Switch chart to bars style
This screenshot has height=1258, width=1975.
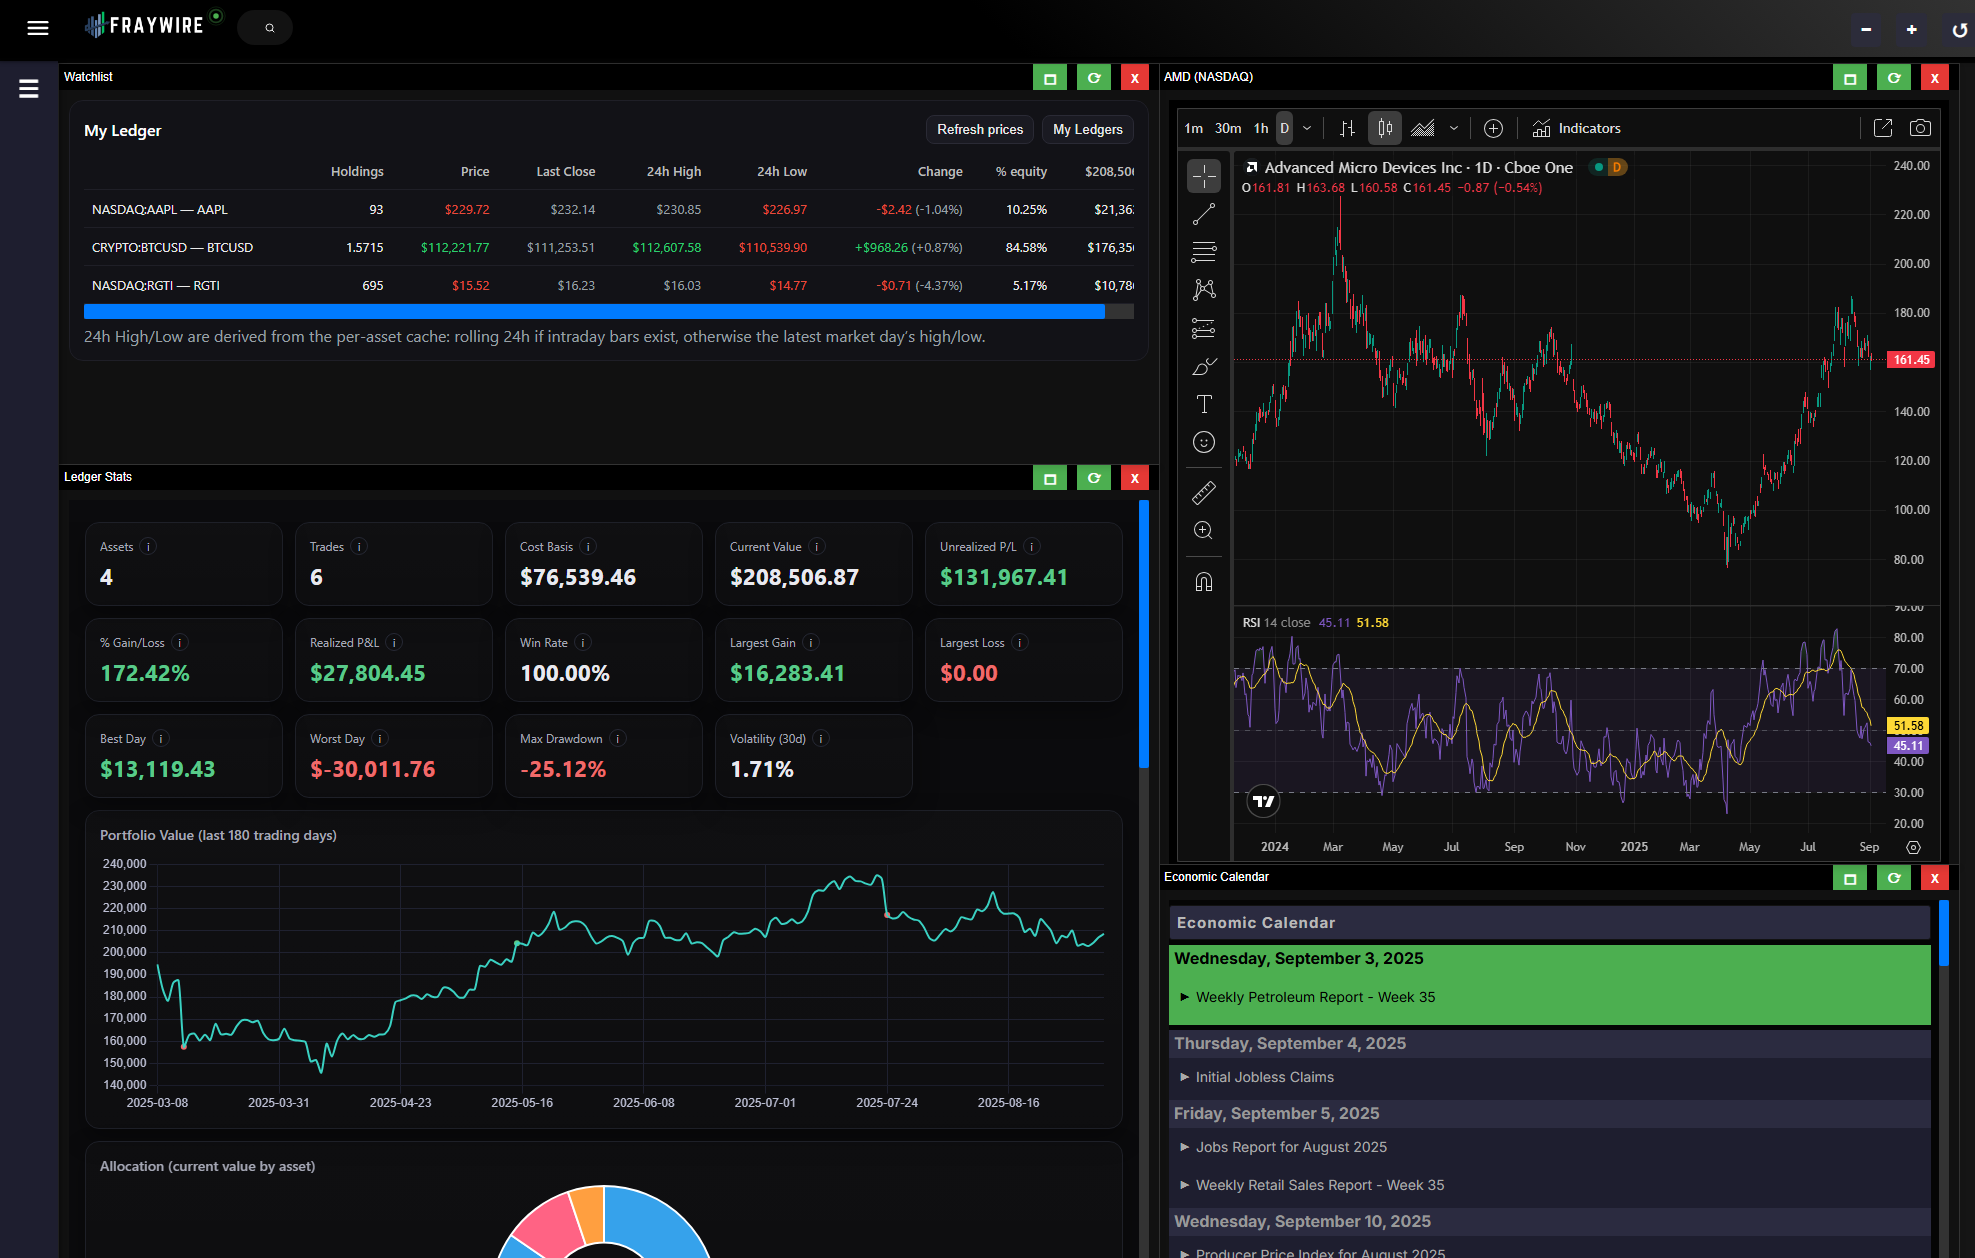(1348, 128)
